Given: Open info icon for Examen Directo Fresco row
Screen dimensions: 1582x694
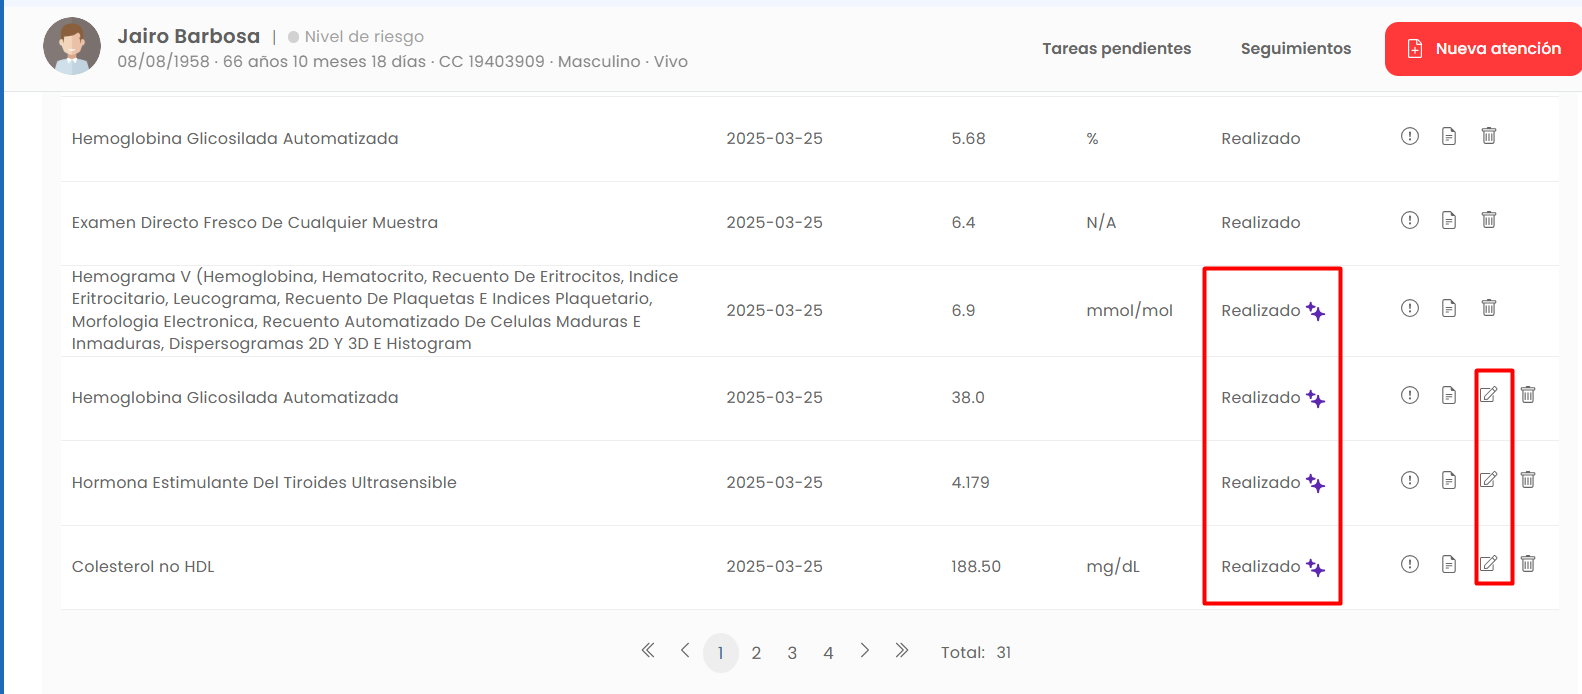Looking at the screenshot, I should tap(1410, 220).
